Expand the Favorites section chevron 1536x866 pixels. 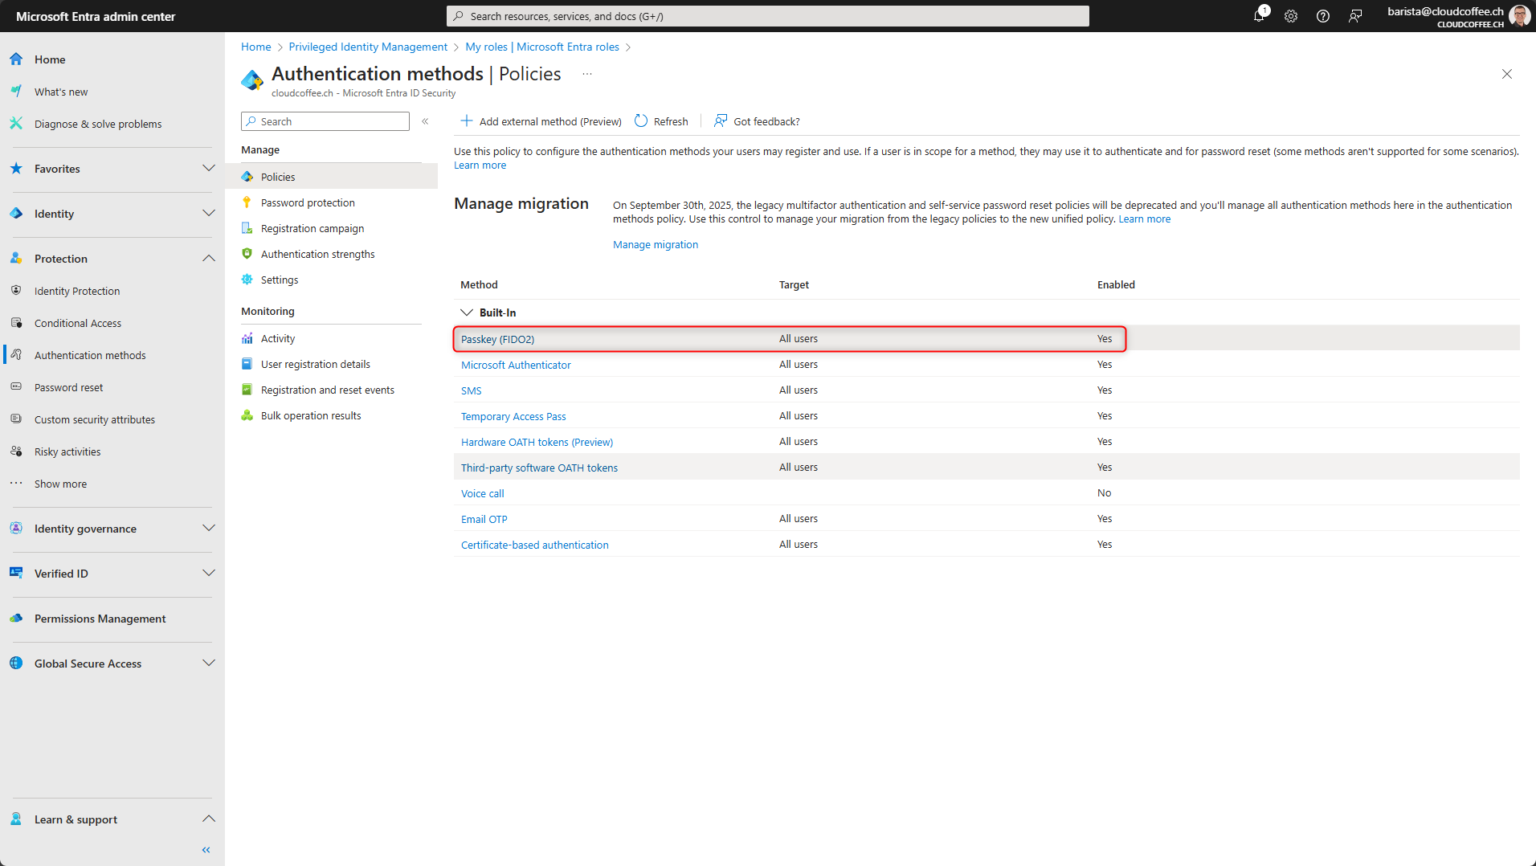click(208, 168)
